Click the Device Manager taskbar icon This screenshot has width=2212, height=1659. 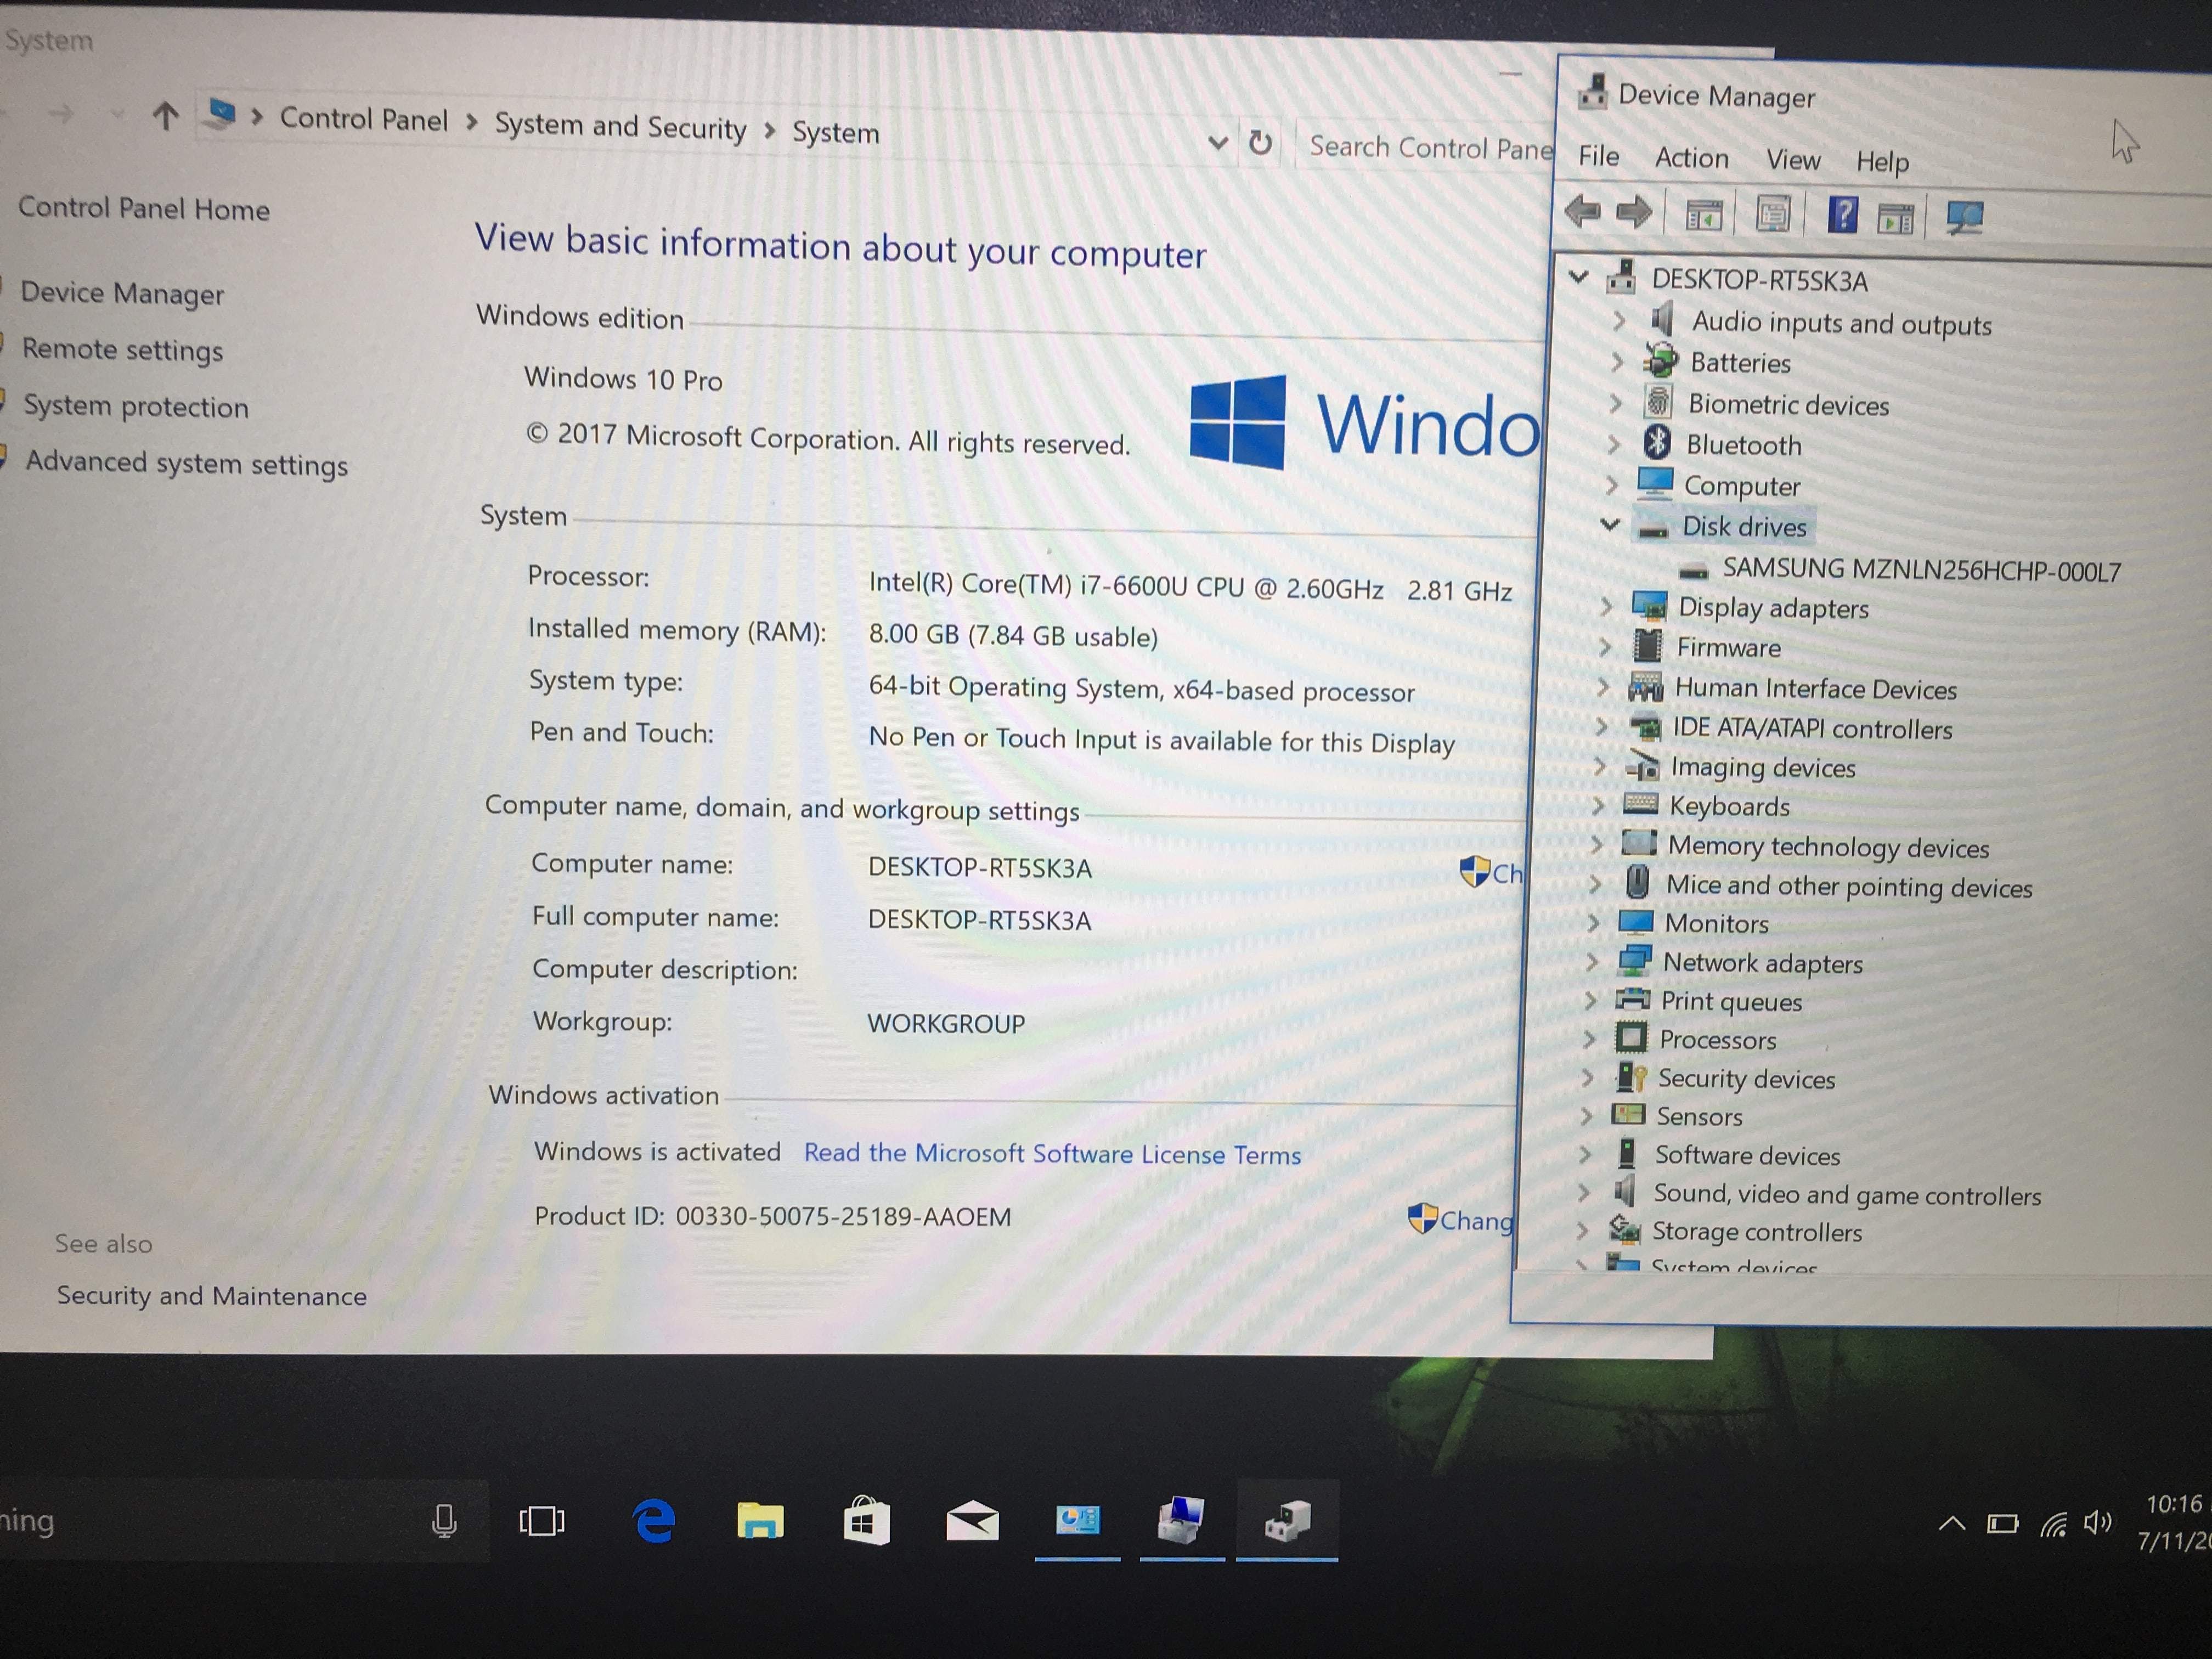(x=1286, y=1520)
